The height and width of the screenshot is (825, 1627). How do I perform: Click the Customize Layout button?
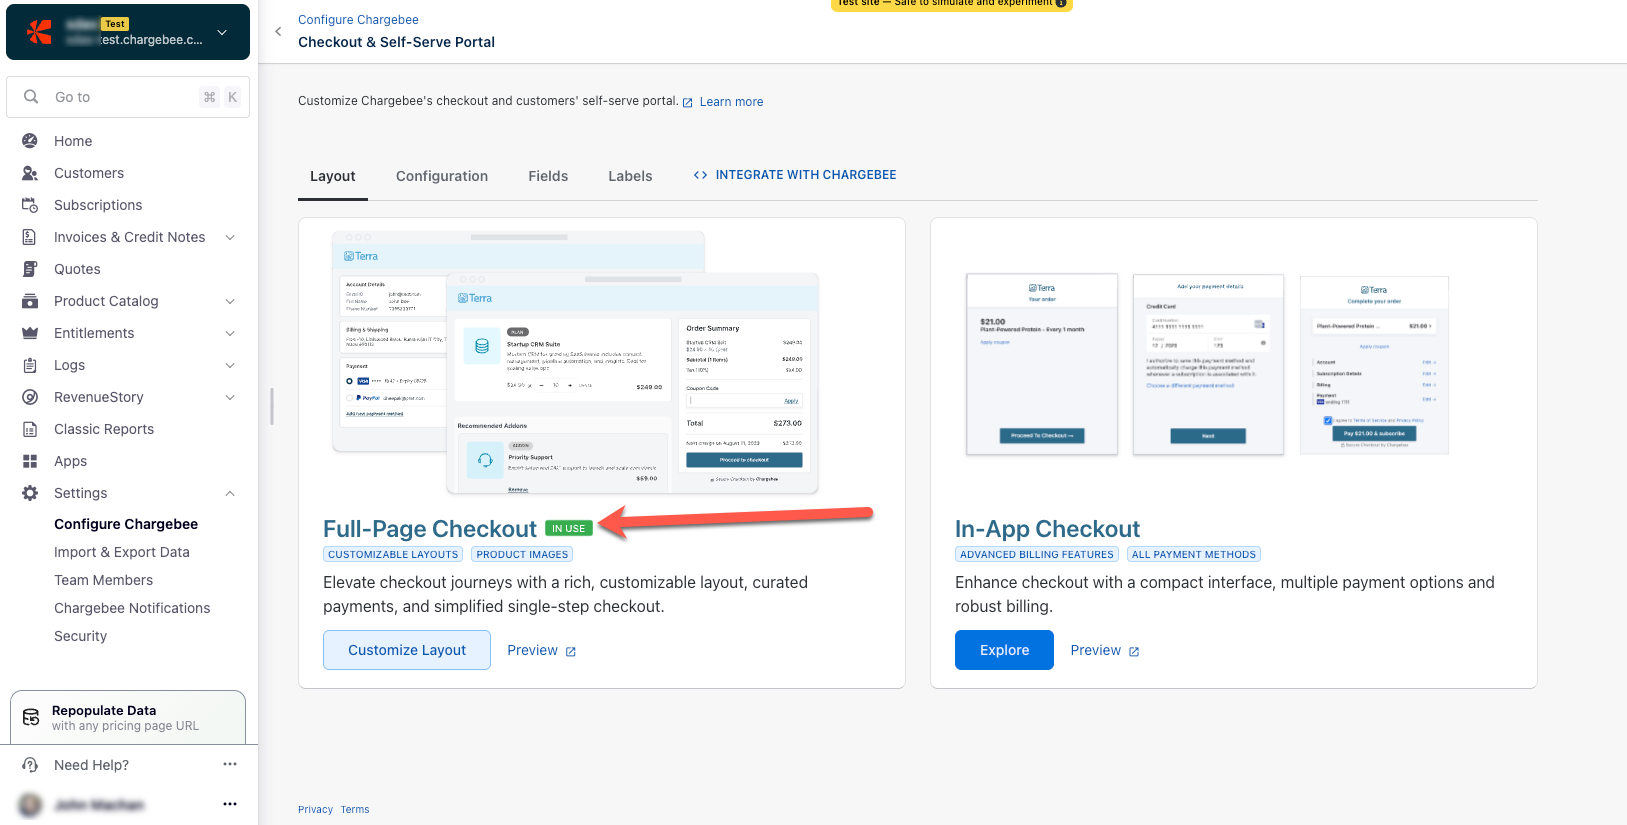[x=407, y=650]
